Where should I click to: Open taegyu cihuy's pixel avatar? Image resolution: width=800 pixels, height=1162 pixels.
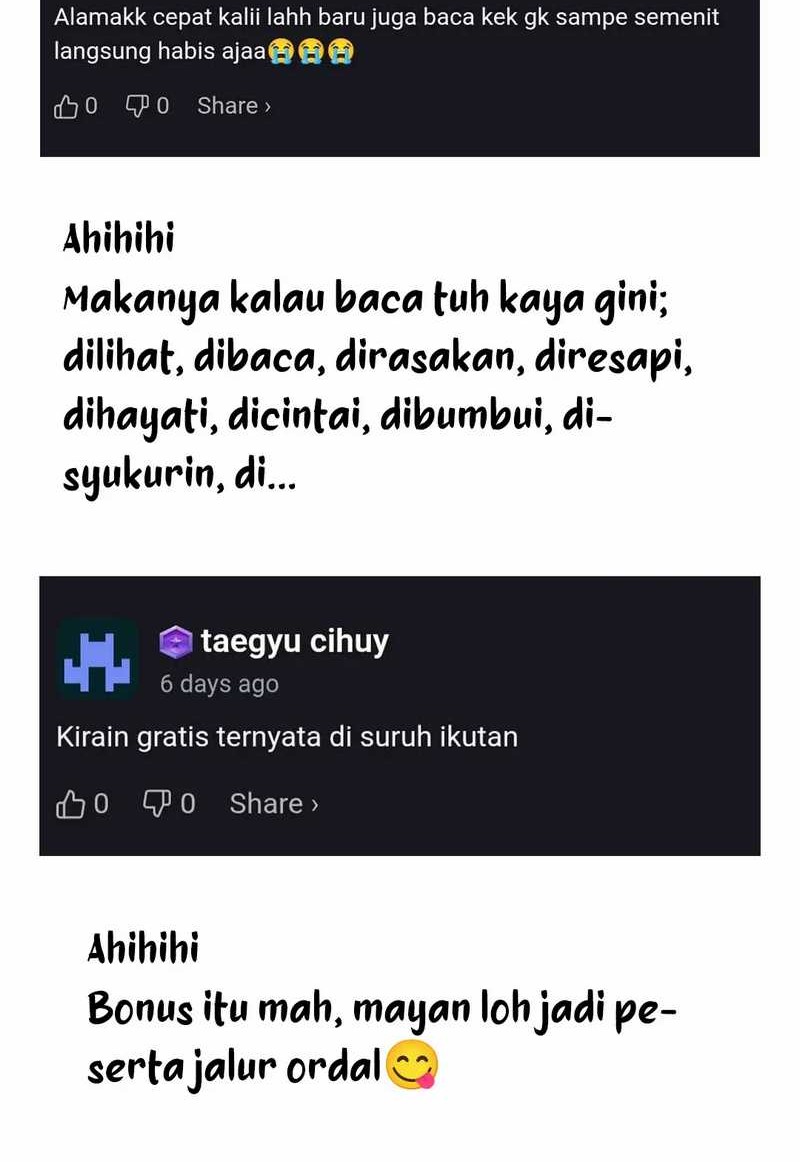coord(97,660)
